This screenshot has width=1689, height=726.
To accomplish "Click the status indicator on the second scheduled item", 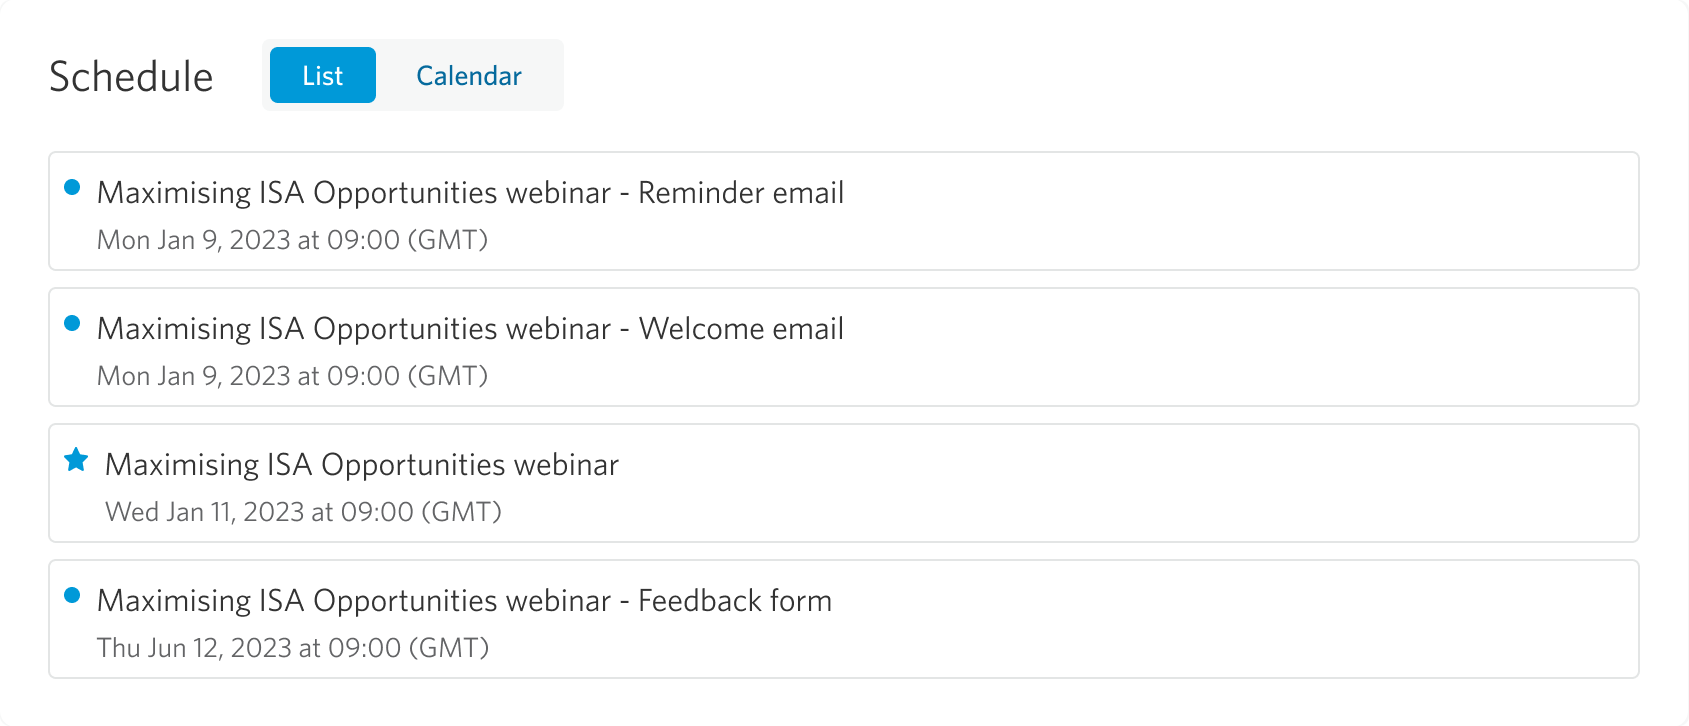I will [72, 322].
